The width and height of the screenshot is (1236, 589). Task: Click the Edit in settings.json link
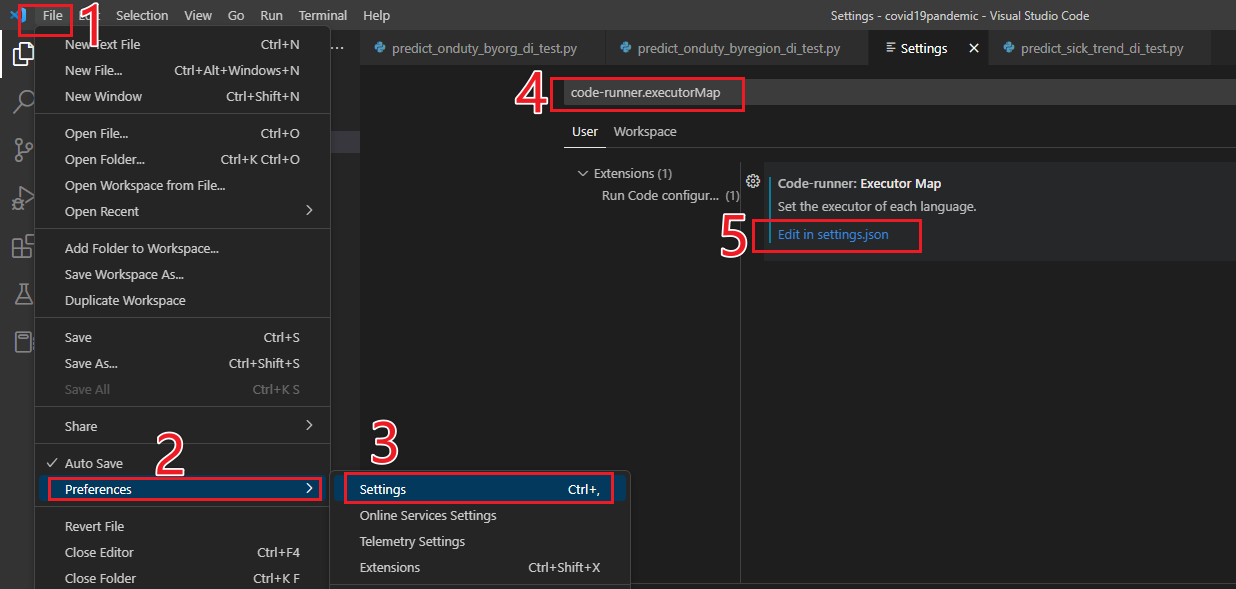click(833, 235)
